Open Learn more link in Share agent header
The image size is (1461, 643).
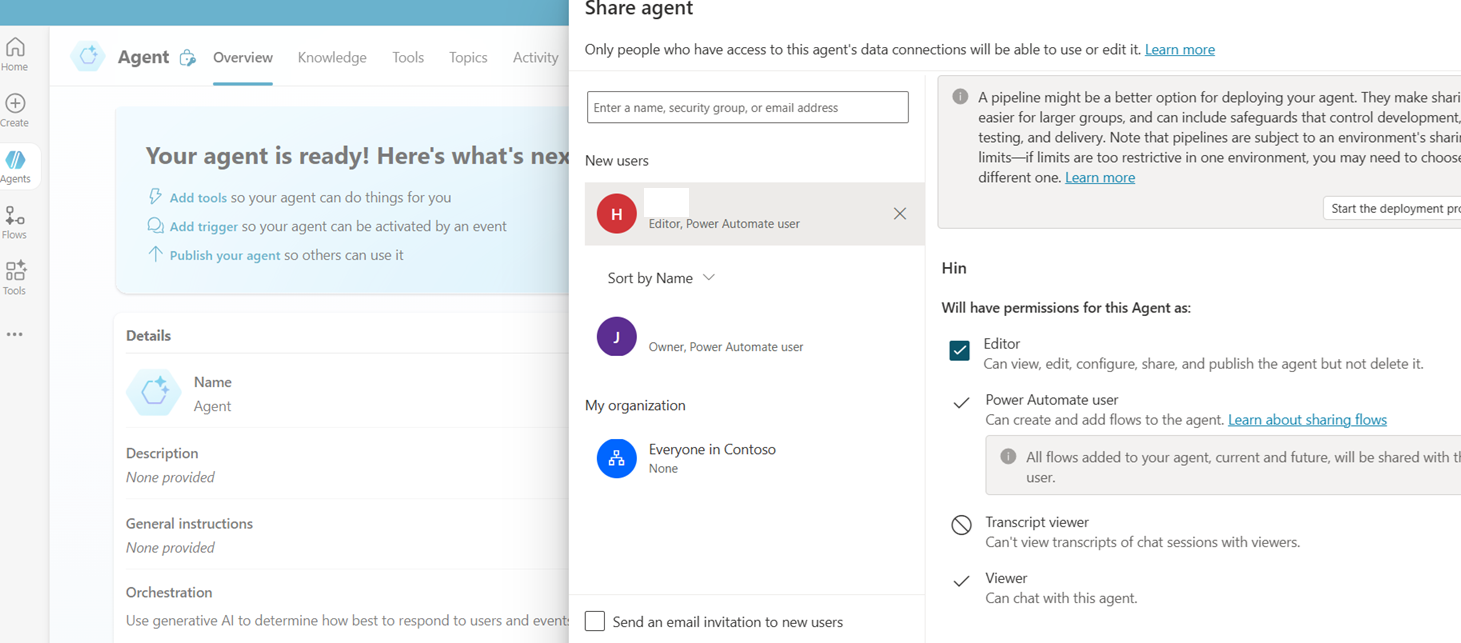pos(1180,49)
